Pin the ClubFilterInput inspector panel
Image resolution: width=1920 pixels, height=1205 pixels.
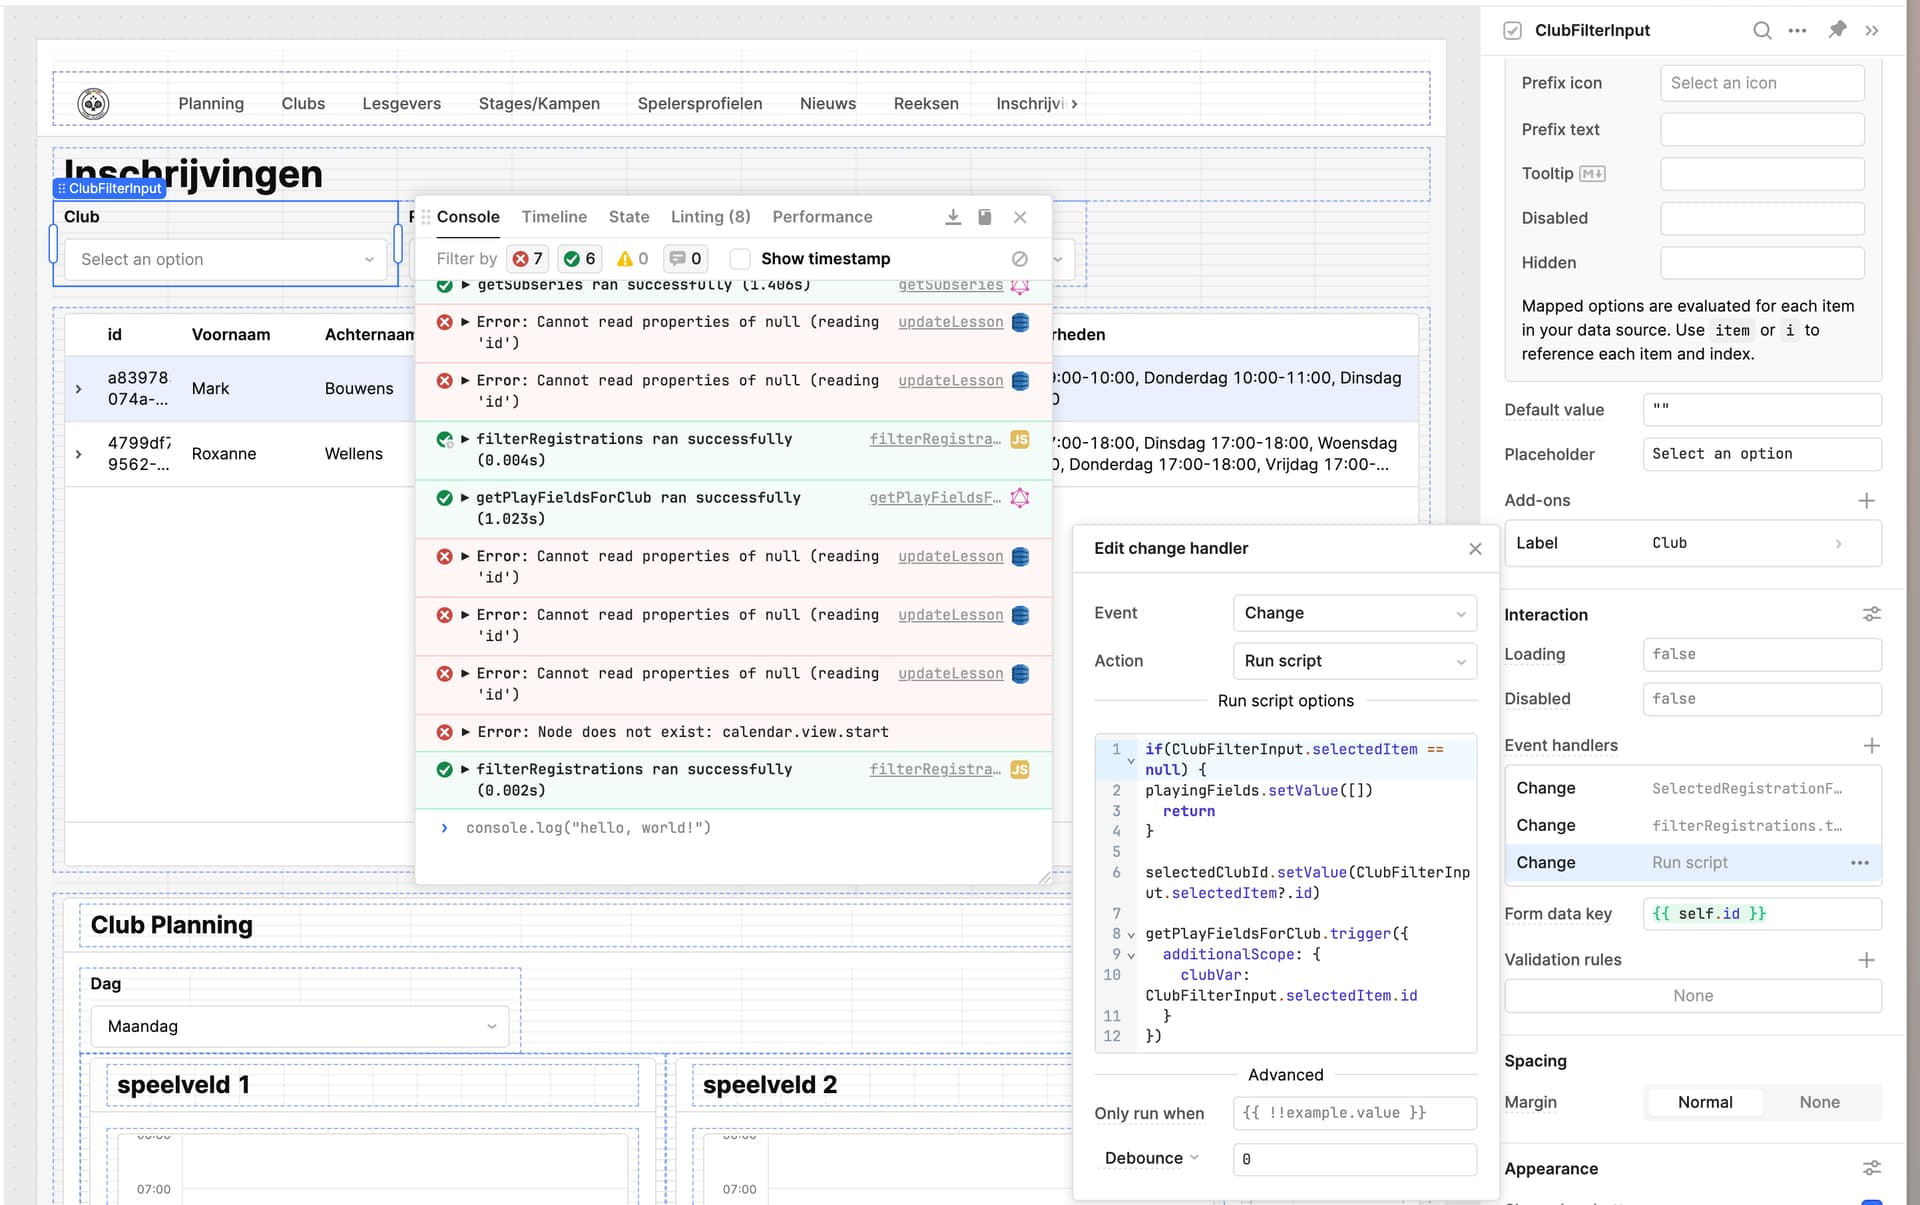pos(1837,30)
